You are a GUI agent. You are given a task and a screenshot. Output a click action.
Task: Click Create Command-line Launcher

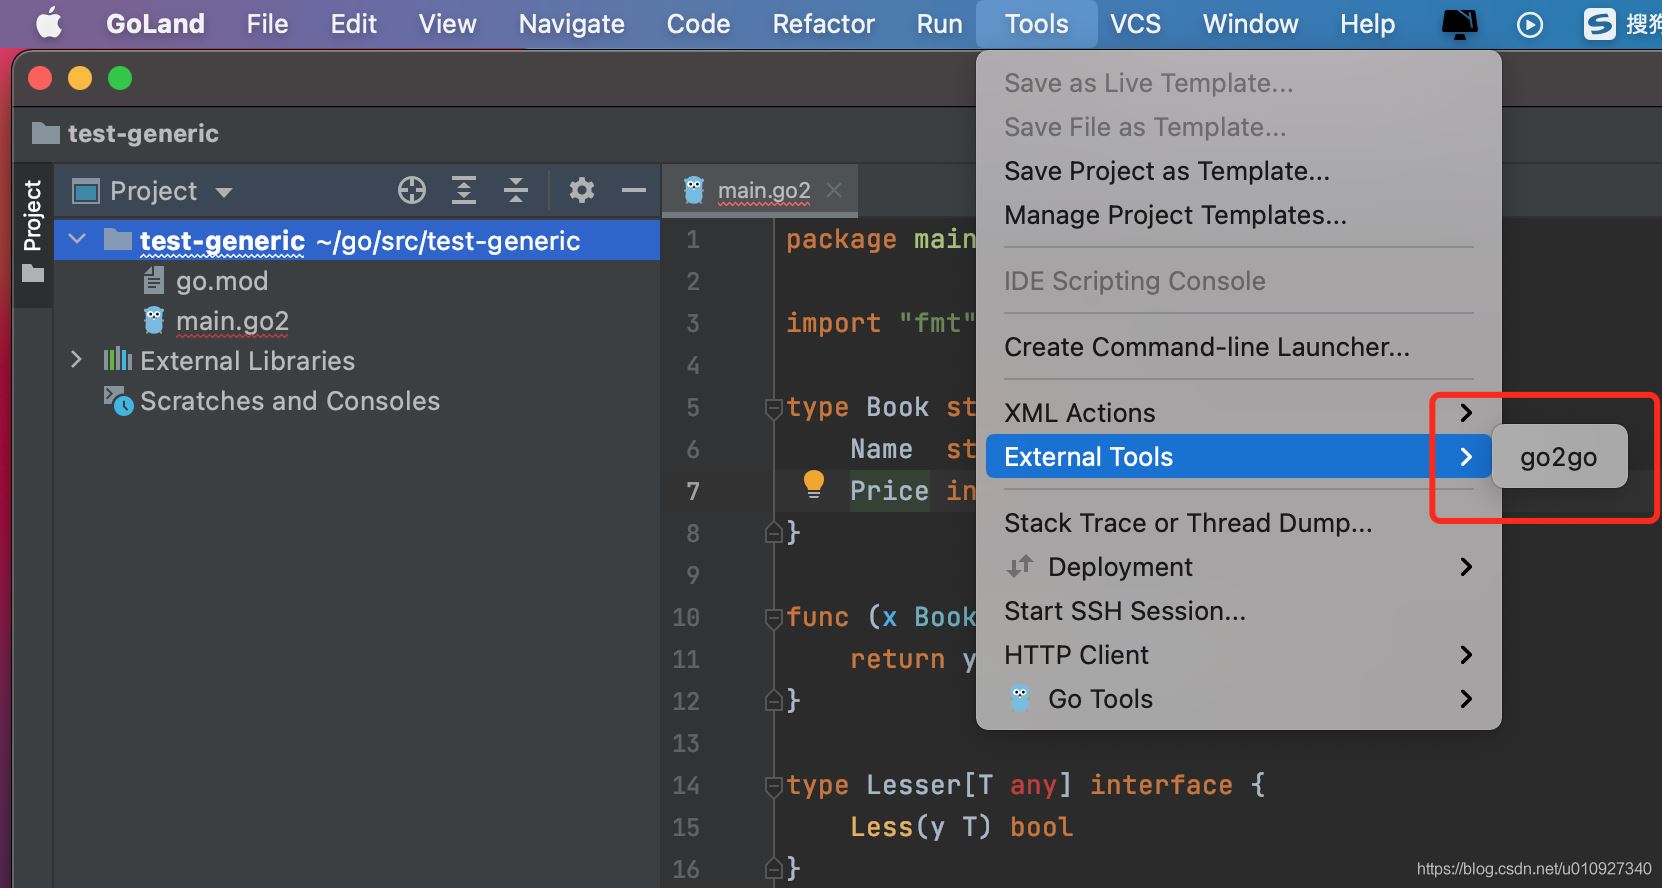pyautogui.click(x=1206, y=347)
